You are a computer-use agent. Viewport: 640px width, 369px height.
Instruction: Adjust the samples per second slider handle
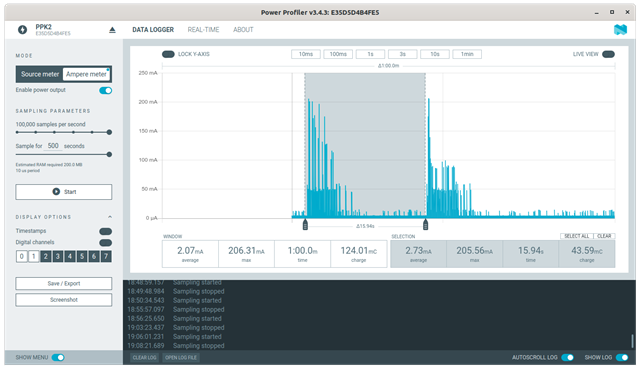pyautogui.click(x=109, y=132)
